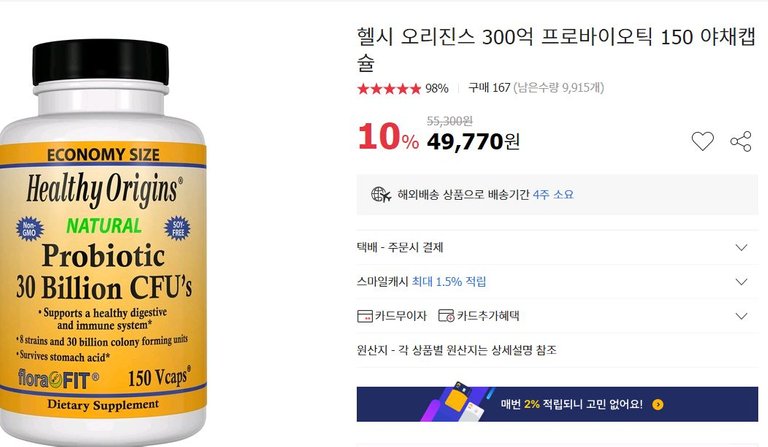Viewport: 768px width, 447px height.
Task: Click the share icon
Action: 741,141
